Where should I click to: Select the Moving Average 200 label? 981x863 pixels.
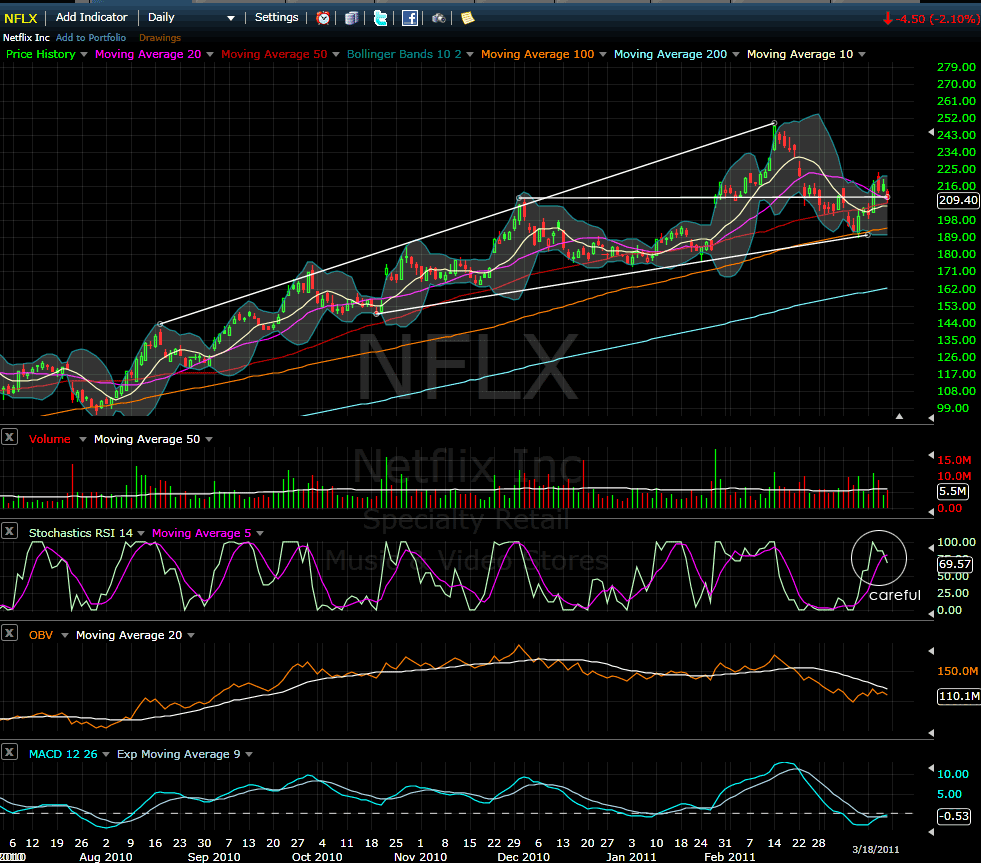coord(670,54)
